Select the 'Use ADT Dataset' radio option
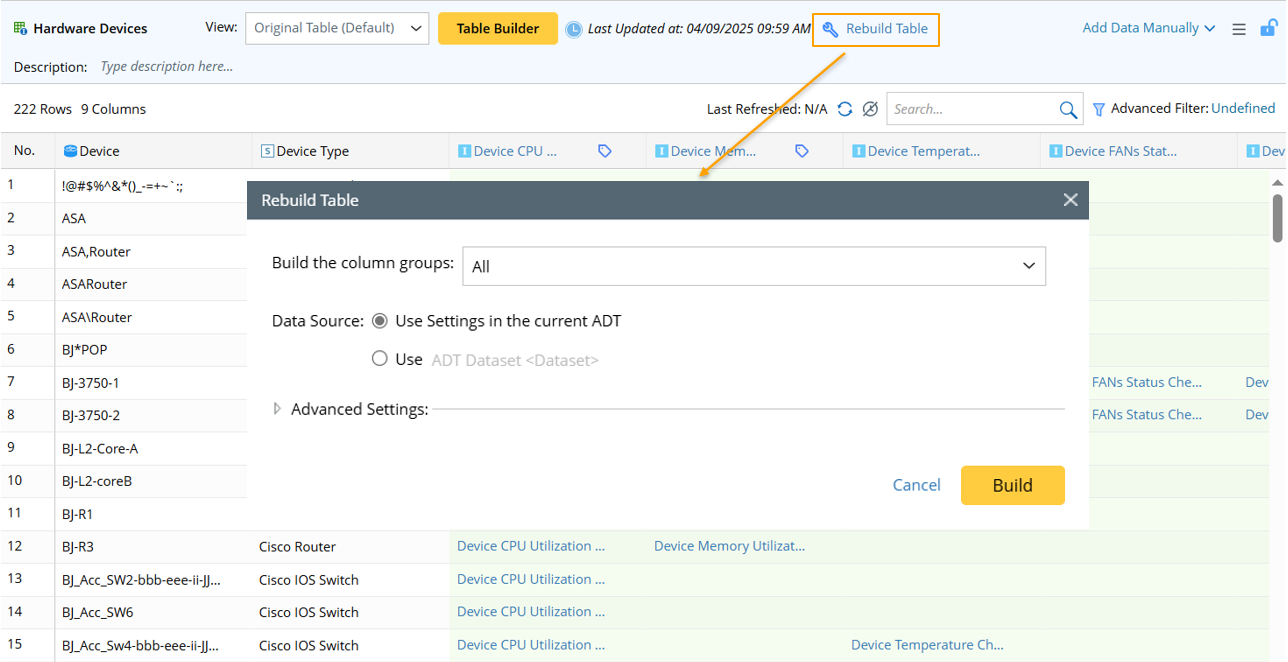Viewport: 1288px width, 662px height. click(380, 359)
